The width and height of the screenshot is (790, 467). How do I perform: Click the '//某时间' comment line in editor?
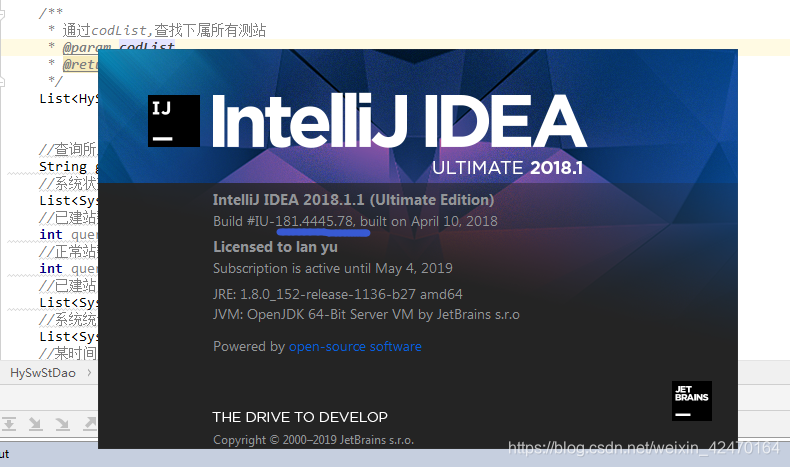68,353
